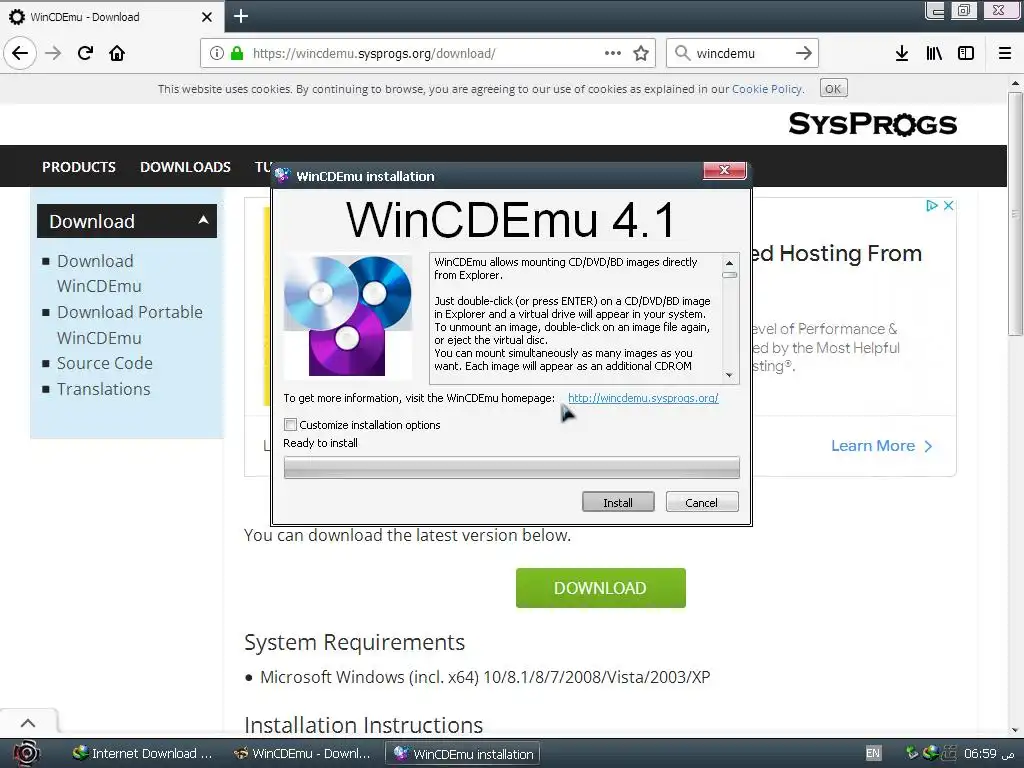Screen dimensions: 1024x768
Task: Reload the WinCDEmu download page
Action: (85, 53)
